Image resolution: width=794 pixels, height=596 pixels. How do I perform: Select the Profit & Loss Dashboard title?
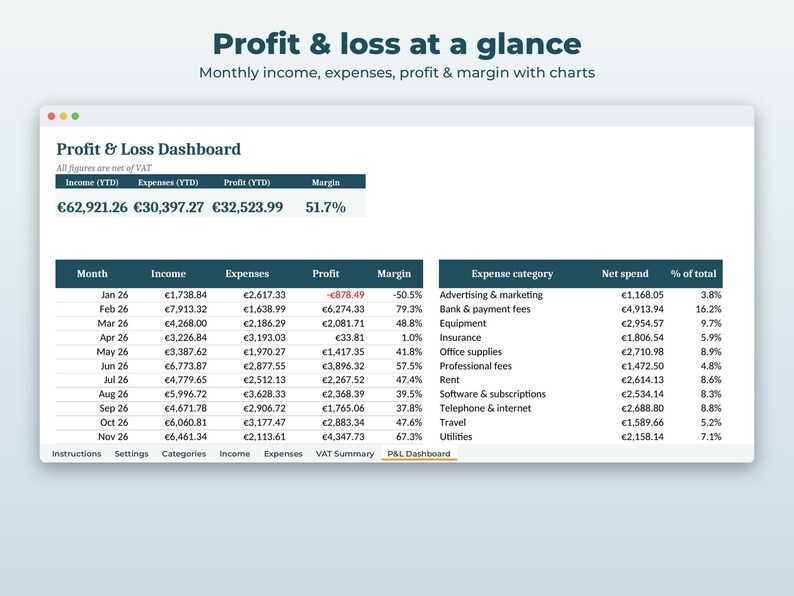[x=148, y=149]
